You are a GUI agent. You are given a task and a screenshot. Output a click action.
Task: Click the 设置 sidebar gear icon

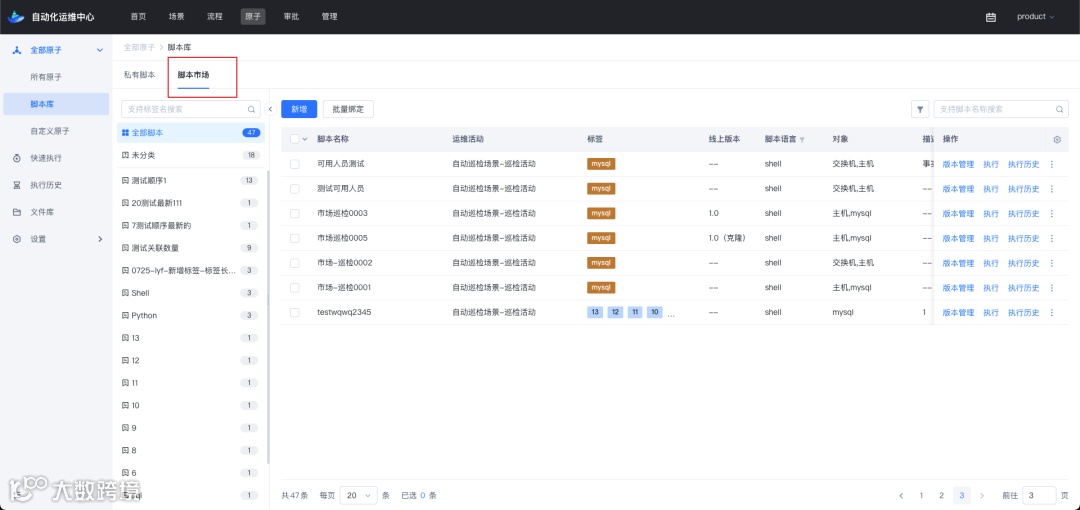17,239
